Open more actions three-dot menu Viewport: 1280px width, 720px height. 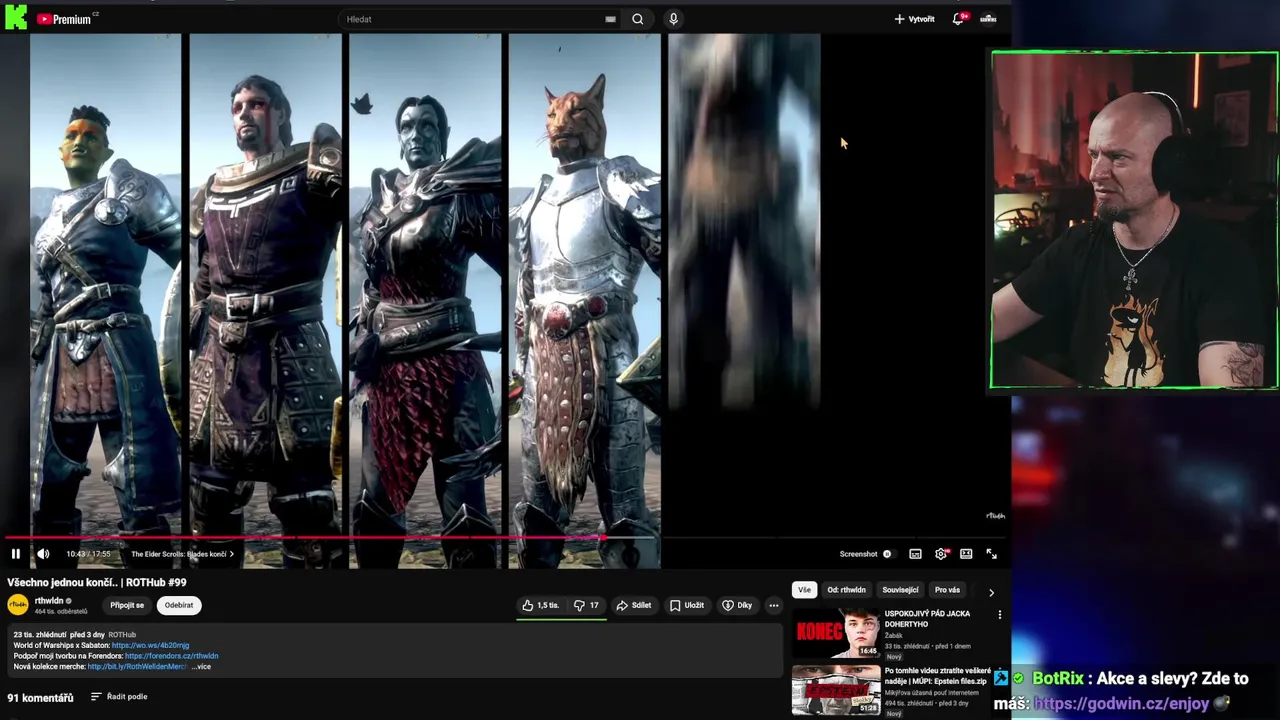pyautogui.click(x=773, y=605)
